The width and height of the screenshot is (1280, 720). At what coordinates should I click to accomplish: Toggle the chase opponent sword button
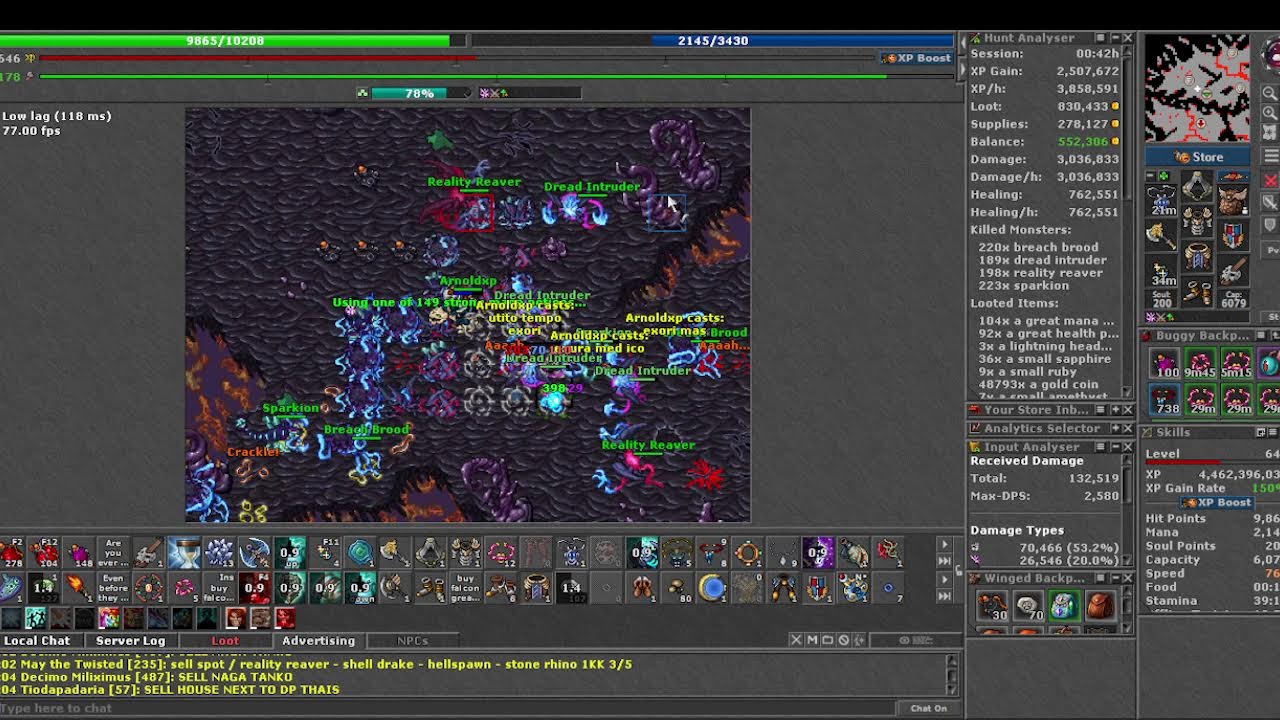coord(1271,203)
